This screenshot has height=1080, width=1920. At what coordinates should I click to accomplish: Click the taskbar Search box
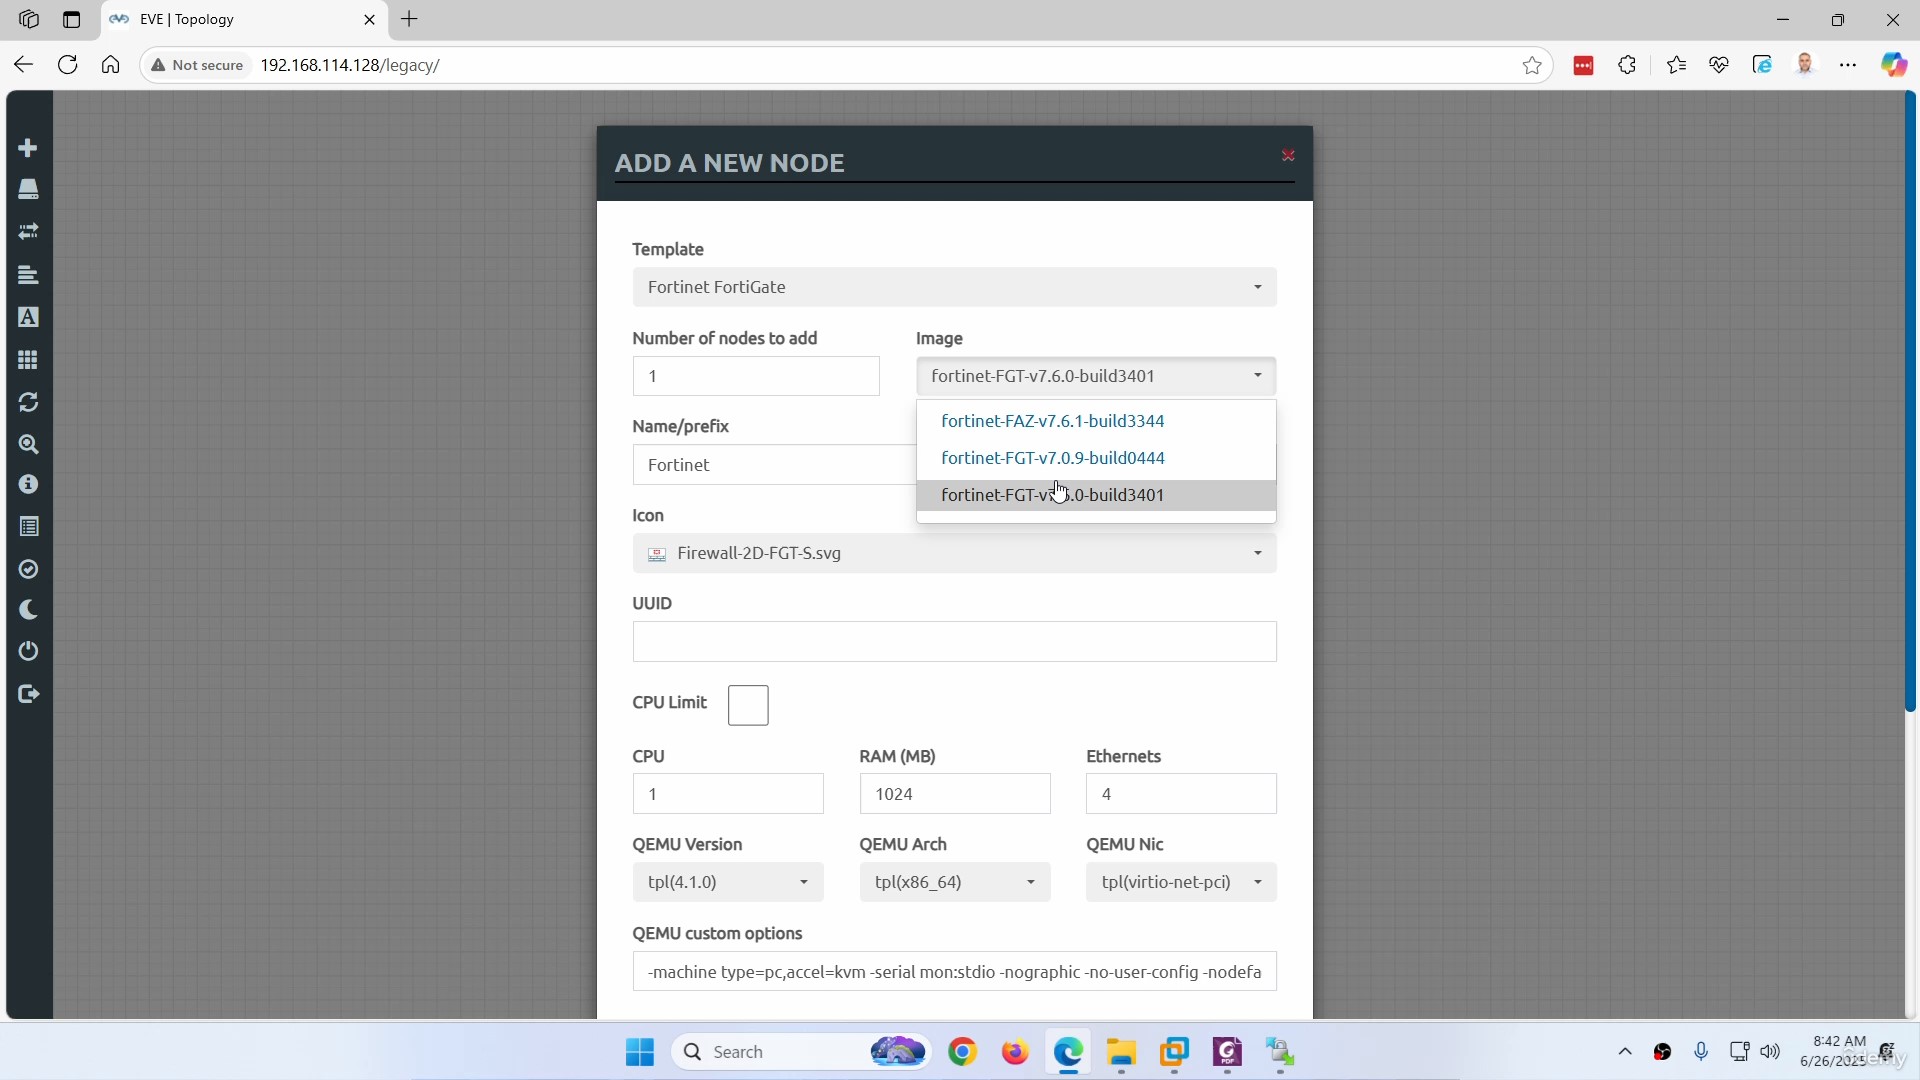(x=800, y=1052)
